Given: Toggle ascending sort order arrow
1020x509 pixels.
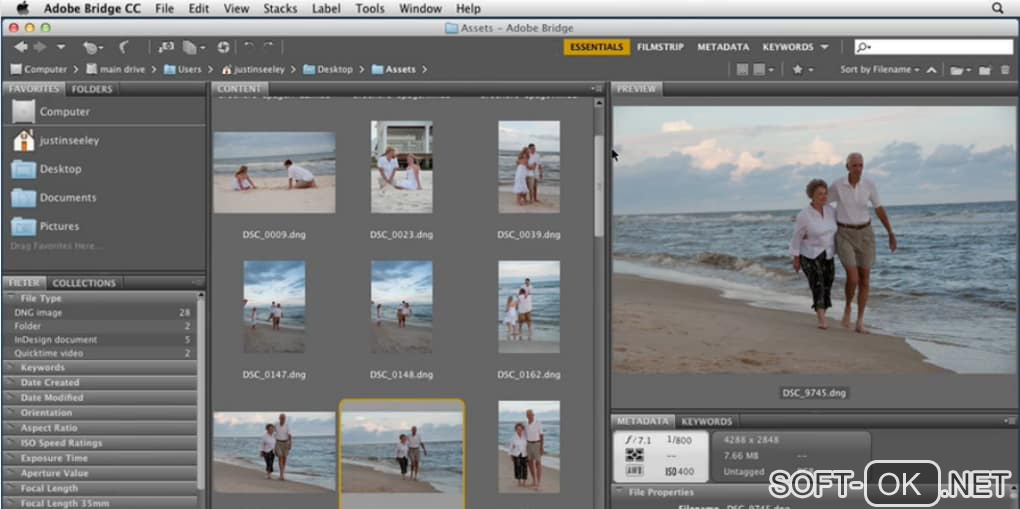Looking at the screenshot, I should 931,70.
